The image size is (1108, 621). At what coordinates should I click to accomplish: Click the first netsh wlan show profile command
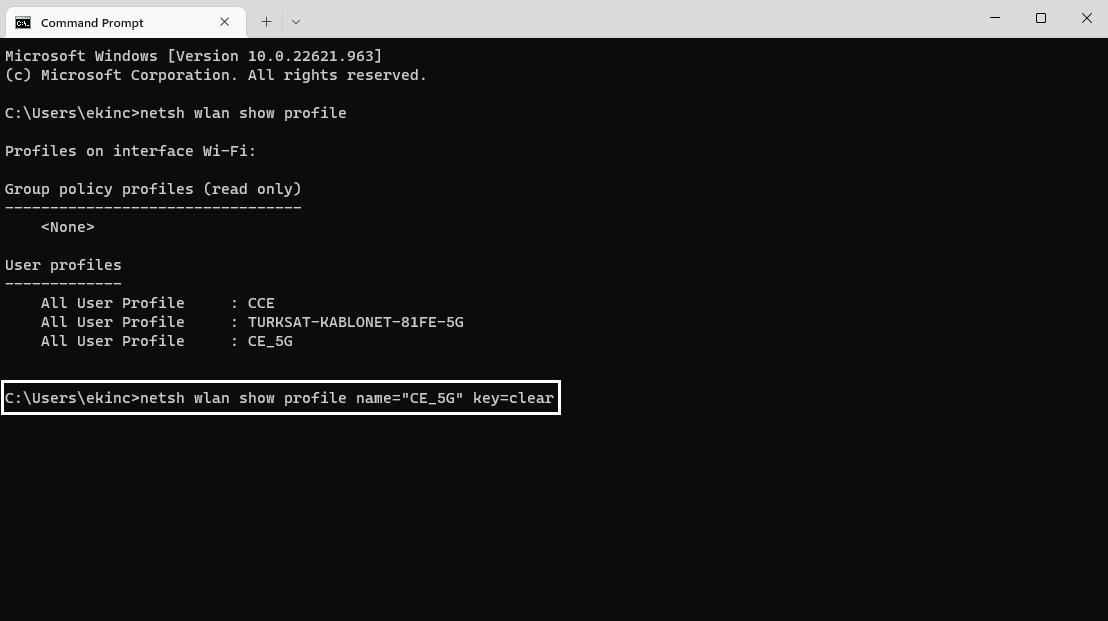[243, 113]
